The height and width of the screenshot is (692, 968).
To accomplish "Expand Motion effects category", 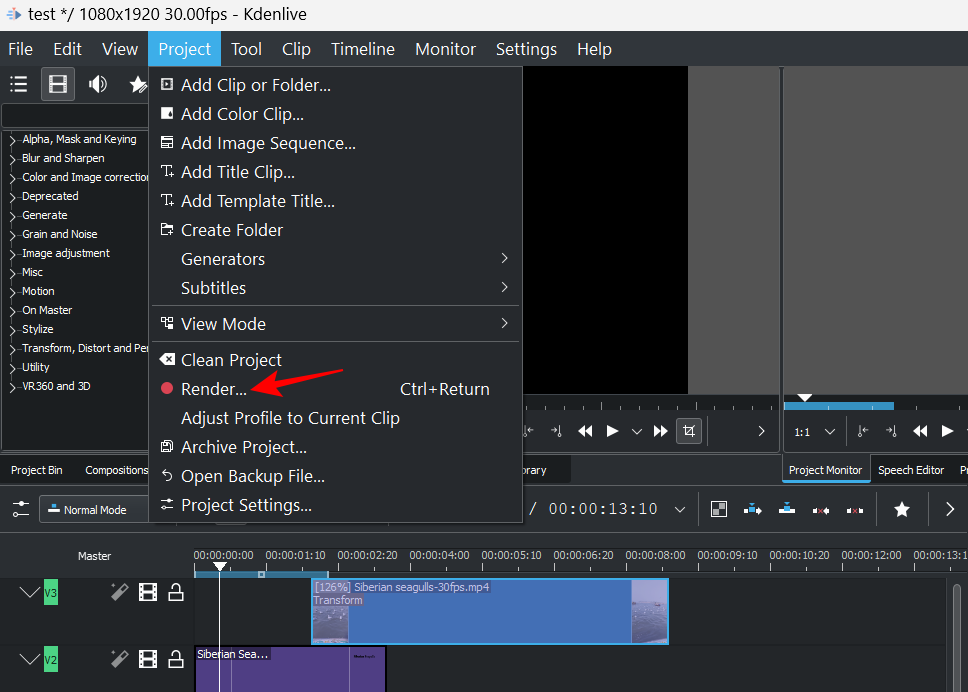I will coord(12,292).
